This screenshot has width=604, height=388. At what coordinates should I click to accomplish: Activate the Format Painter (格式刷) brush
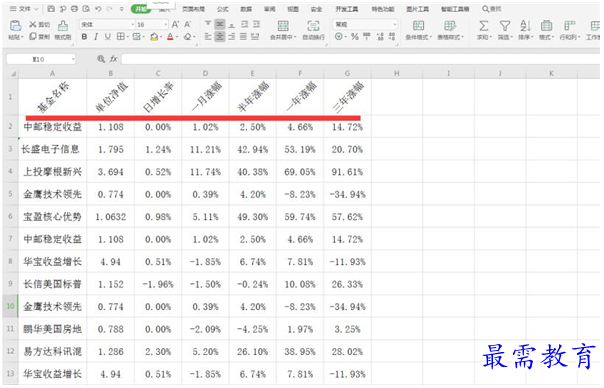point(63,26)
